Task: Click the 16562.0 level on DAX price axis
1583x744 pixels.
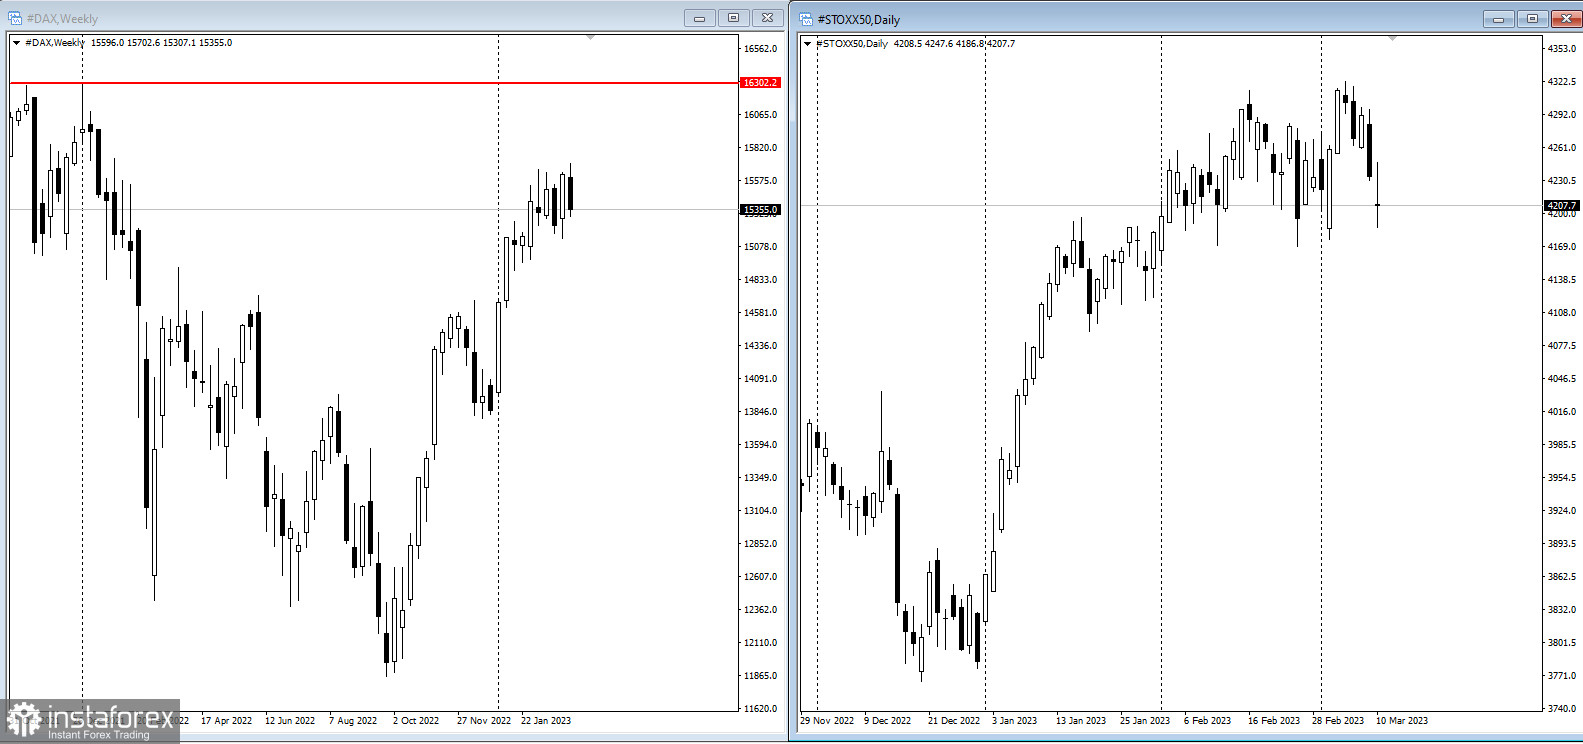Action: [x=760, y=49]
